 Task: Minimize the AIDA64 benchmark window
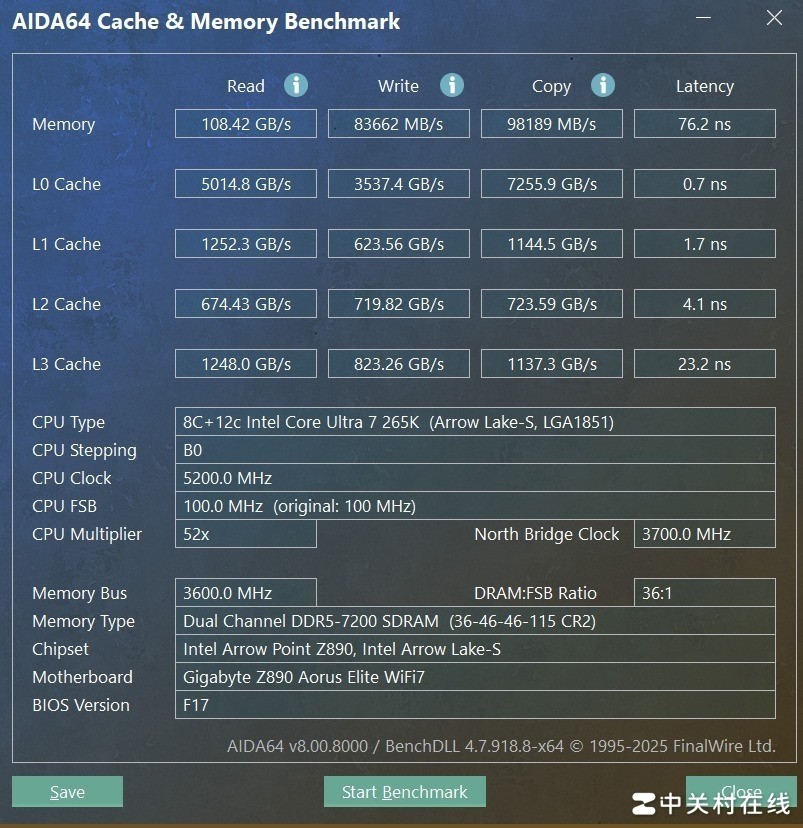702,17
